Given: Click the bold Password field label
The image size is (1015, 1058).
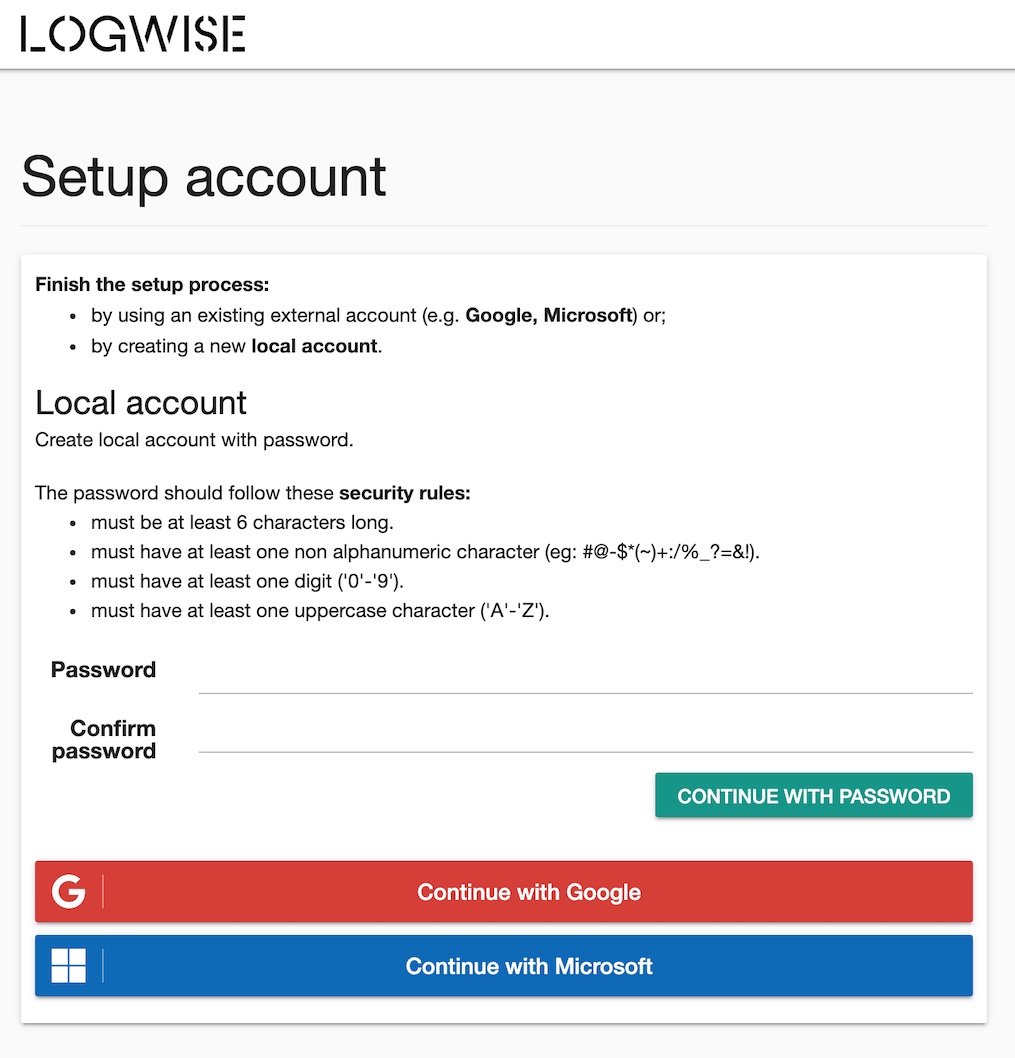Looking at the screenshot, I should coord(103,670).
